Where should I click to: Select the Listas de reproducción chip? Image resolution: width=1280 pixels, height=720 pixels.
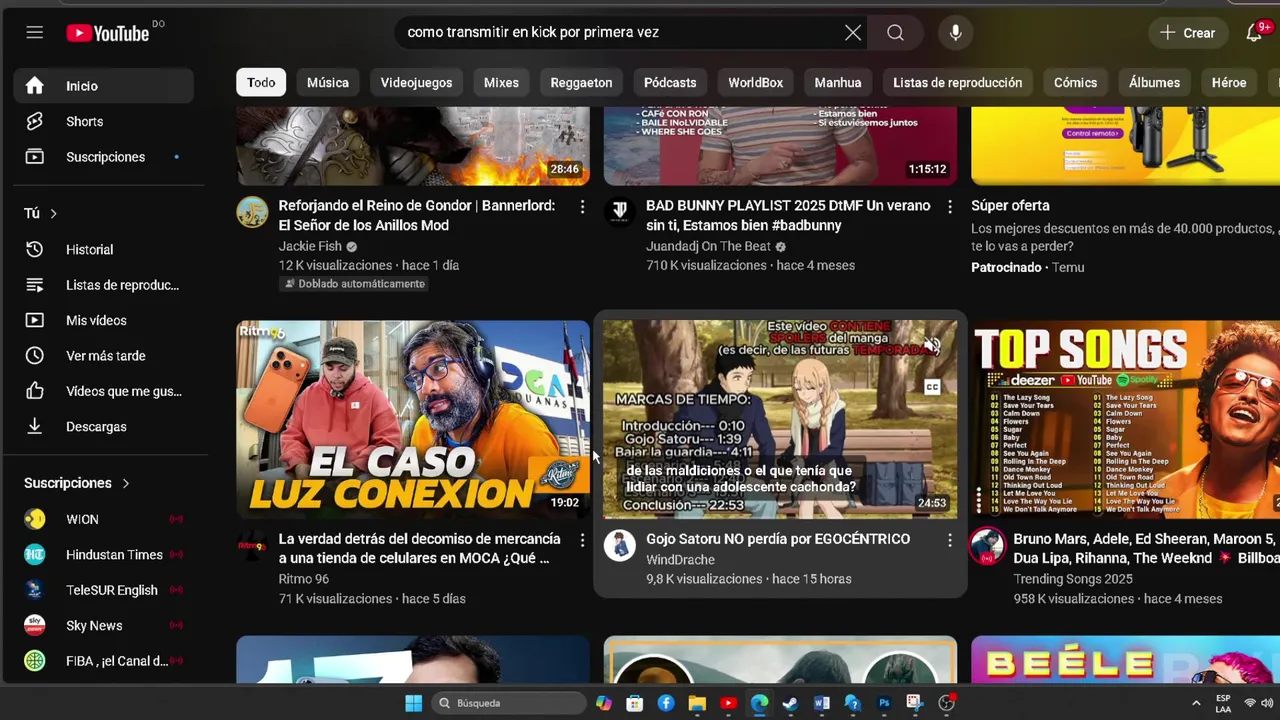point(957,83)
